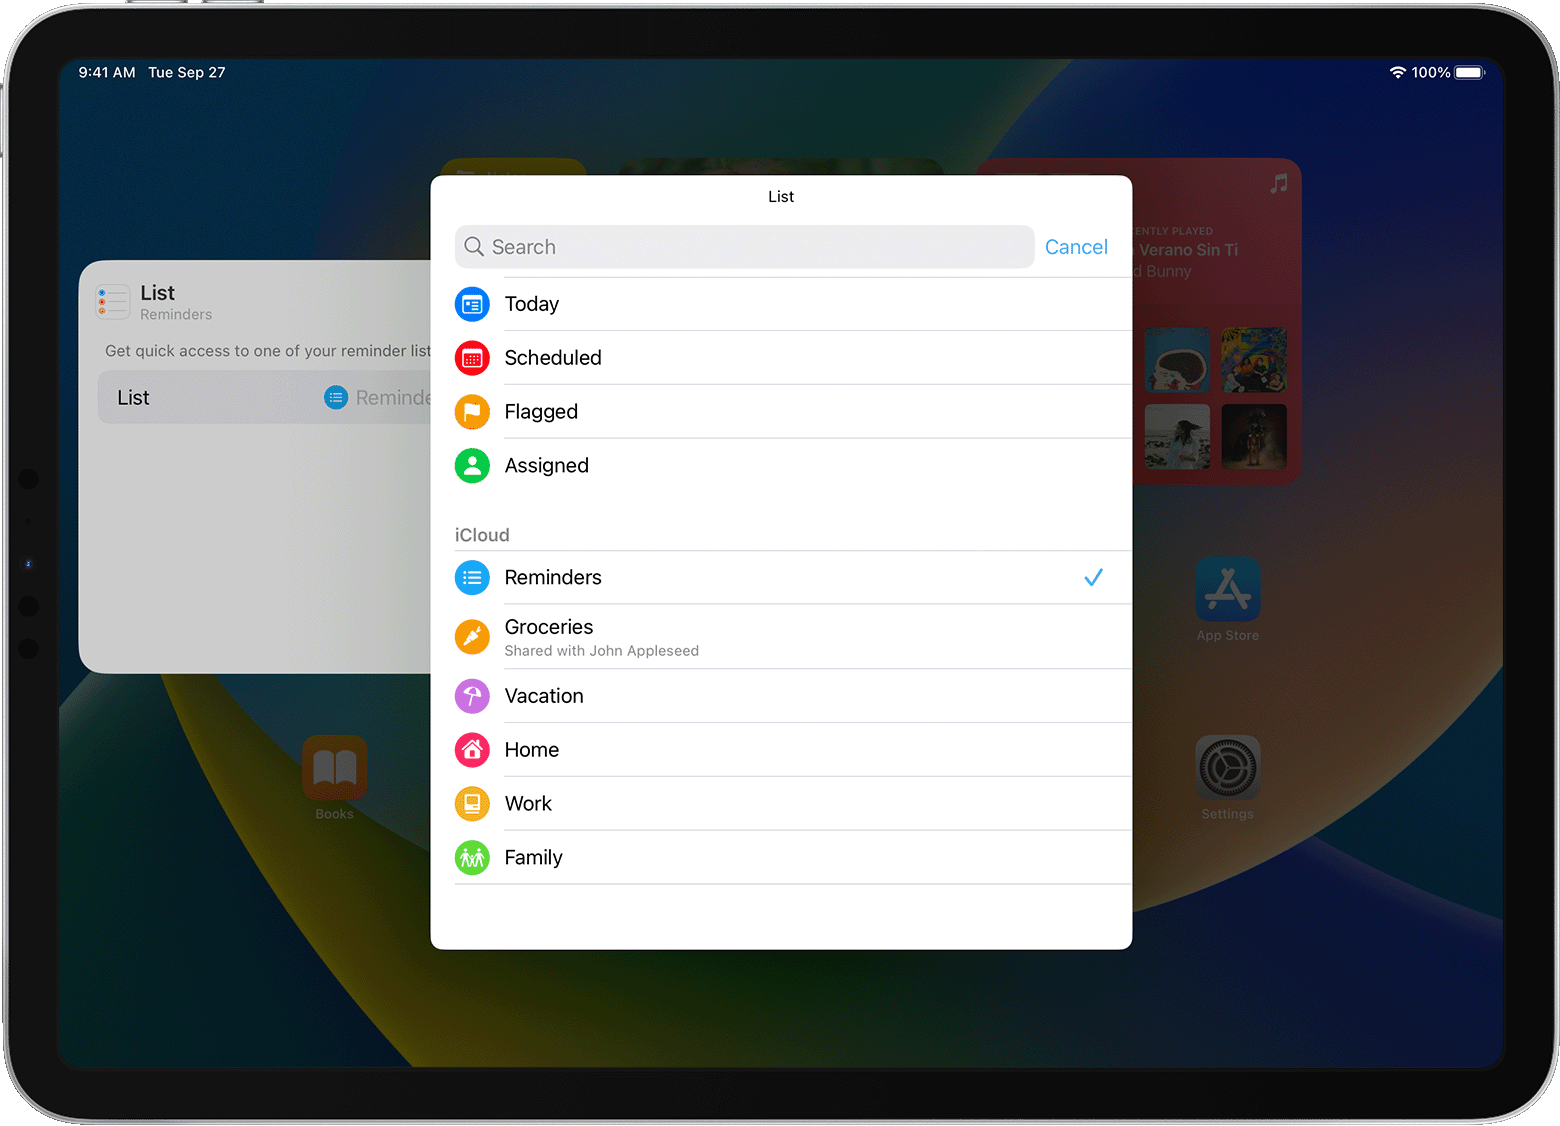Viewport: 1560px width, 1126px height.
Task: Open the App Store icon
Action: coord(1228,589)
